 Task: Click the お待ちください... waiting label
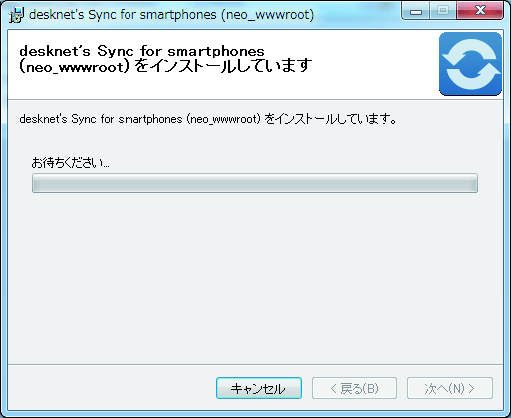tap(70, 163)
